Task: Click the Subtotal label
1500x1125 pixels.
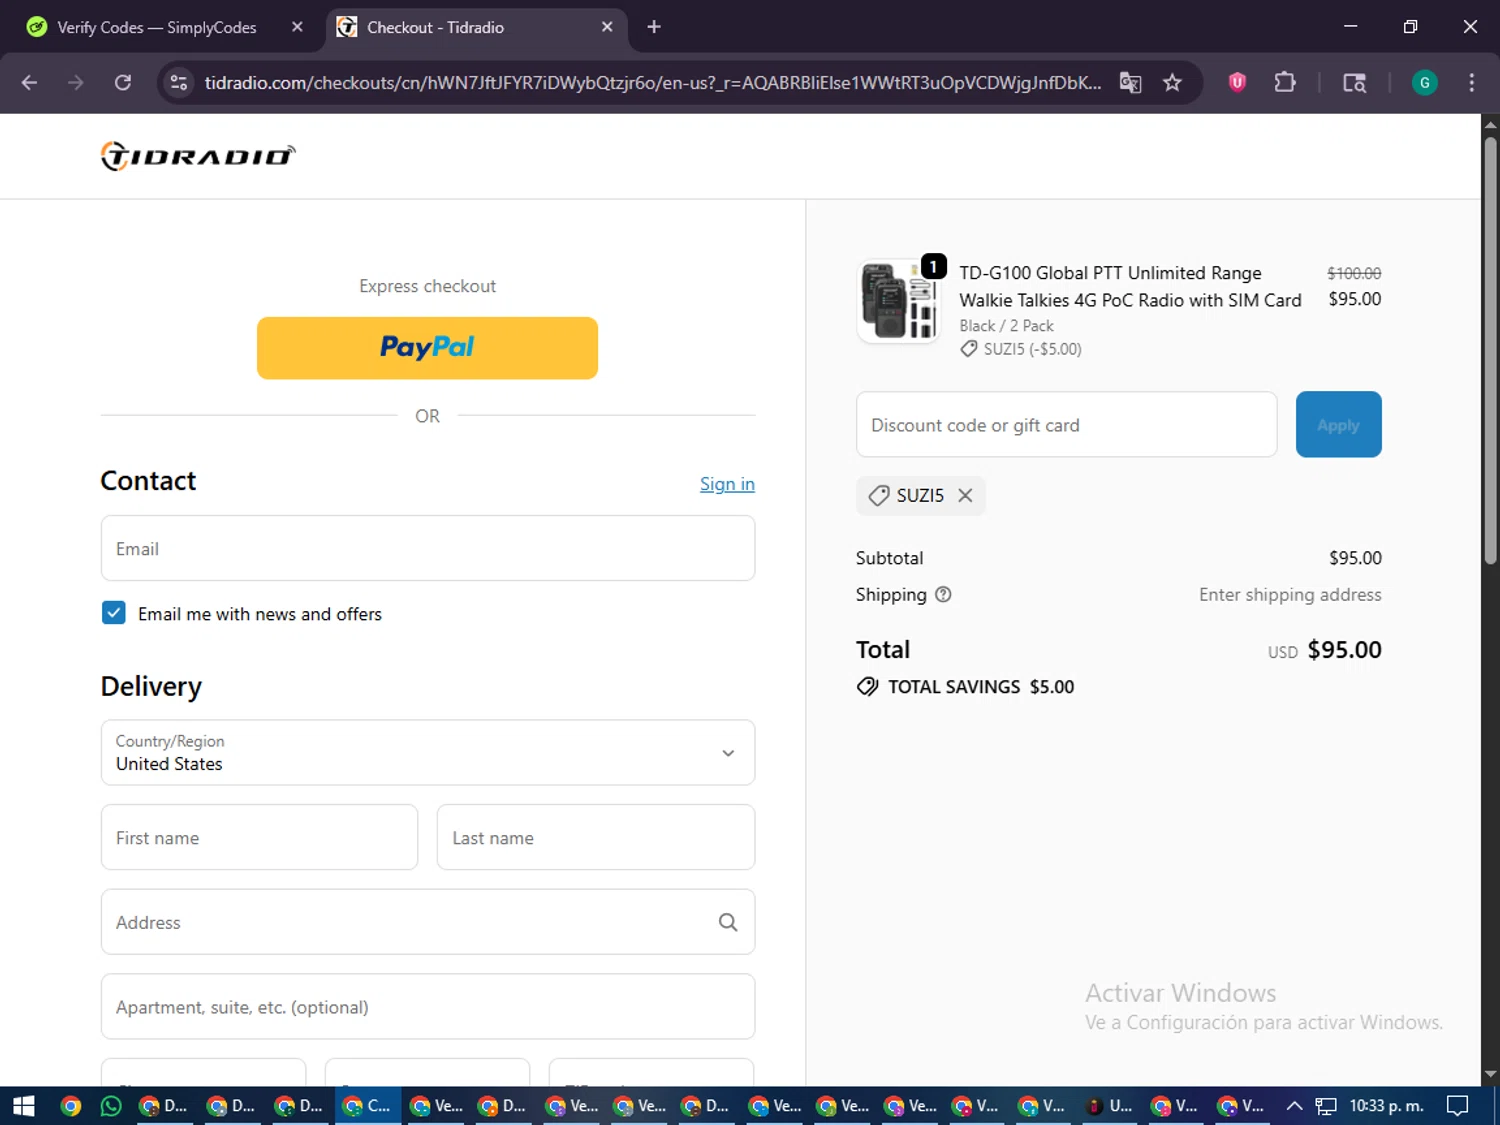Action: click(889, 558)
